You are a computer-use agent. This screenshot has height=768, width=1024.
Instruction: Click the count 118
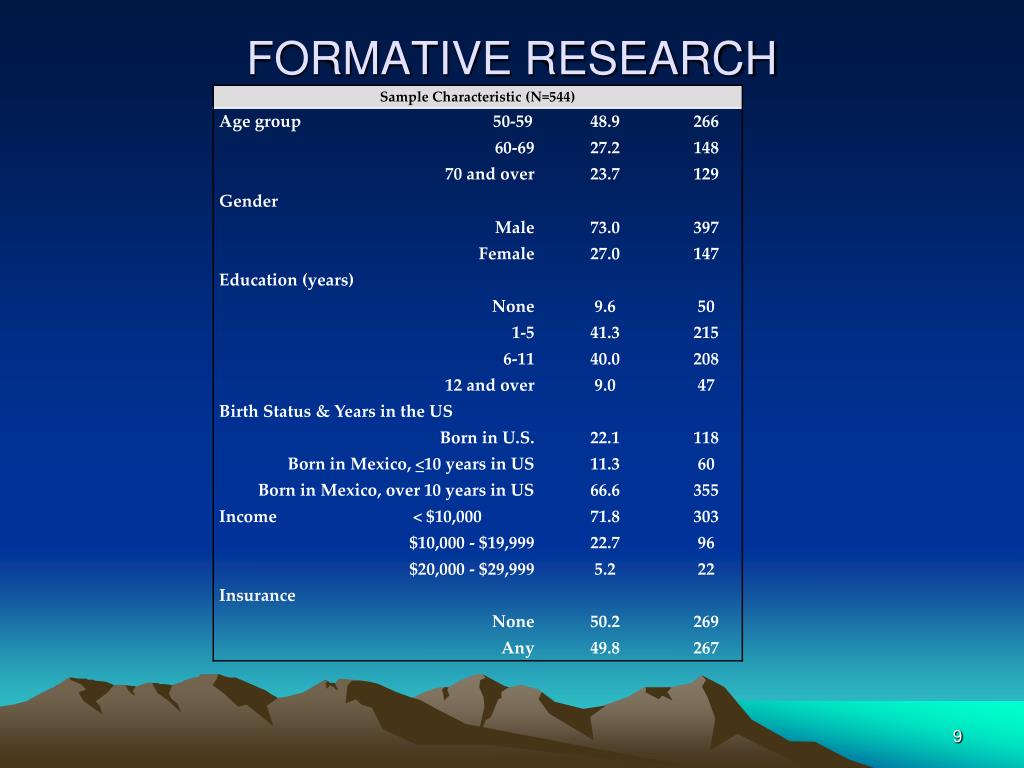[706, 438]
